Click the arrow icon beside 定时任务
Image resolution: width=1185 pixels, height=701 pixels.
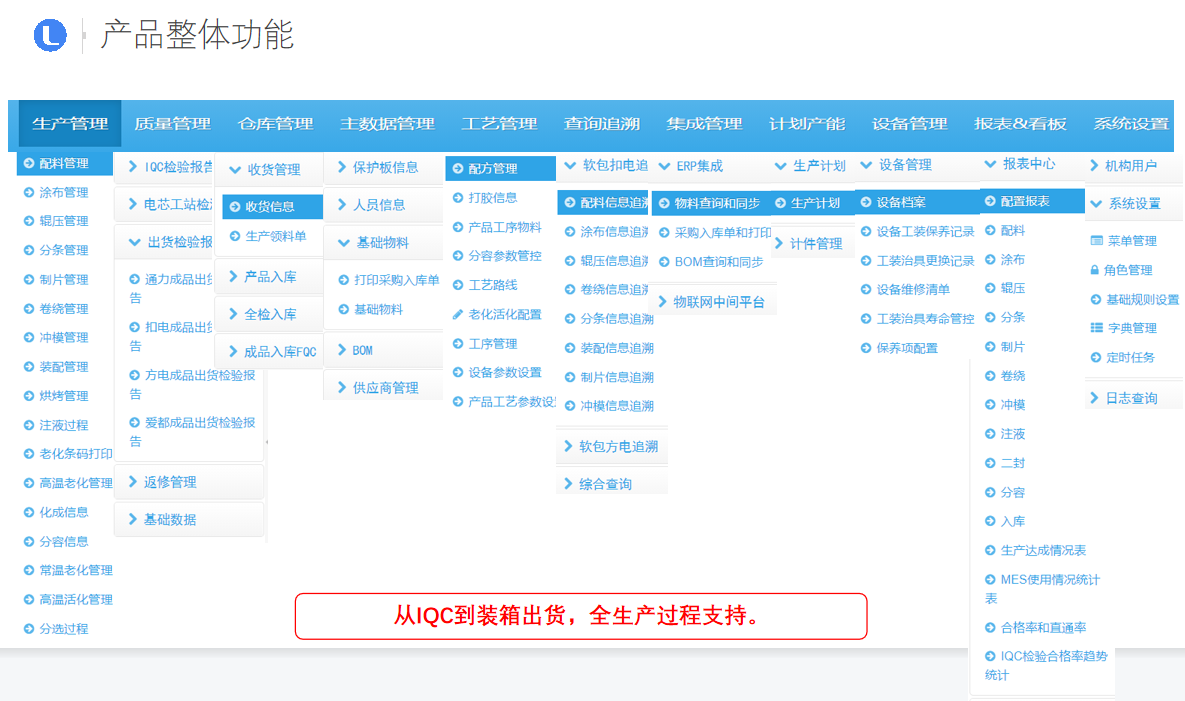(1097, 357)
